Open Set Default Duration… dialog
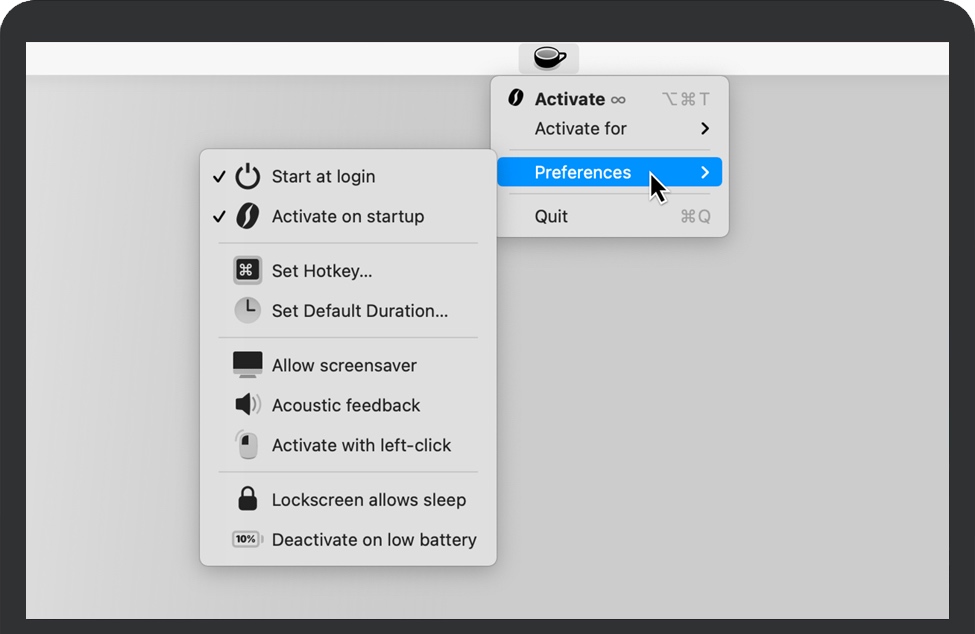975x634 pixels. tap(360, 311)
